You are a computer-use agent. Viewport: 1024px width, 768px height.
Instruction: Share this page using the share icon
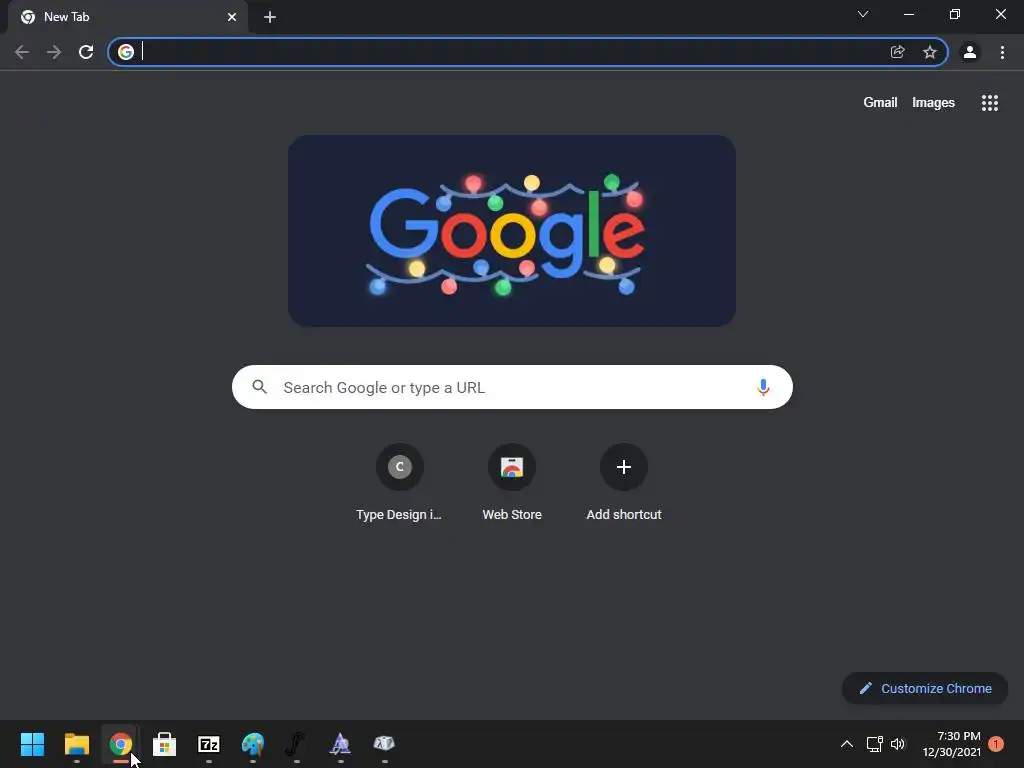tap(898, 52)
